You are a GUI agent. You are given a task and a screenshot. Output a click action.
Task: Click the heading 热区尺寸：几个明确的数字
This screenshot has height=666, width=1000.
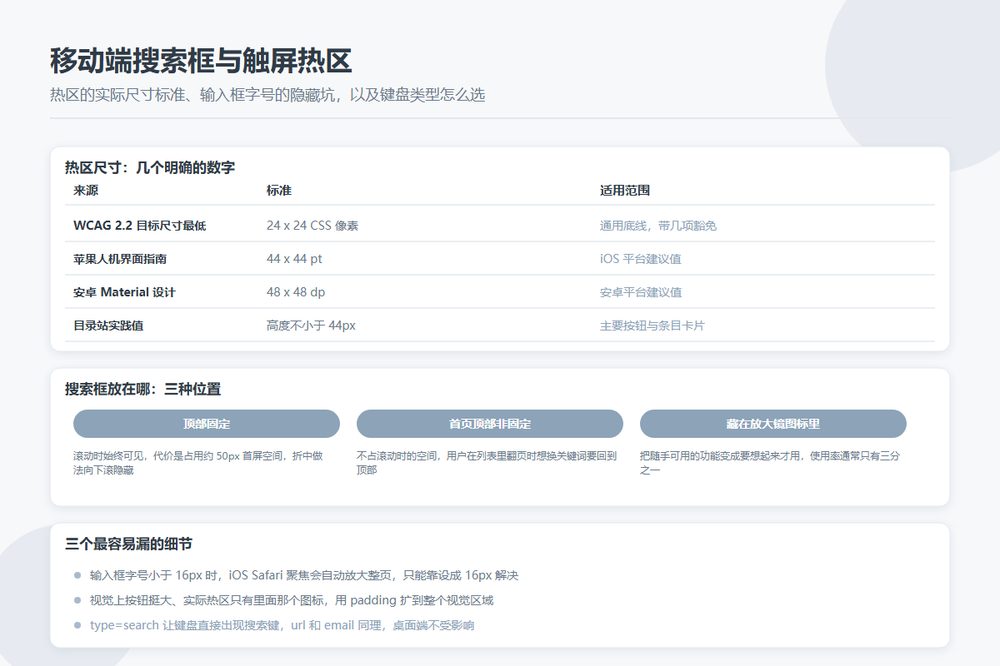point(150,168)
